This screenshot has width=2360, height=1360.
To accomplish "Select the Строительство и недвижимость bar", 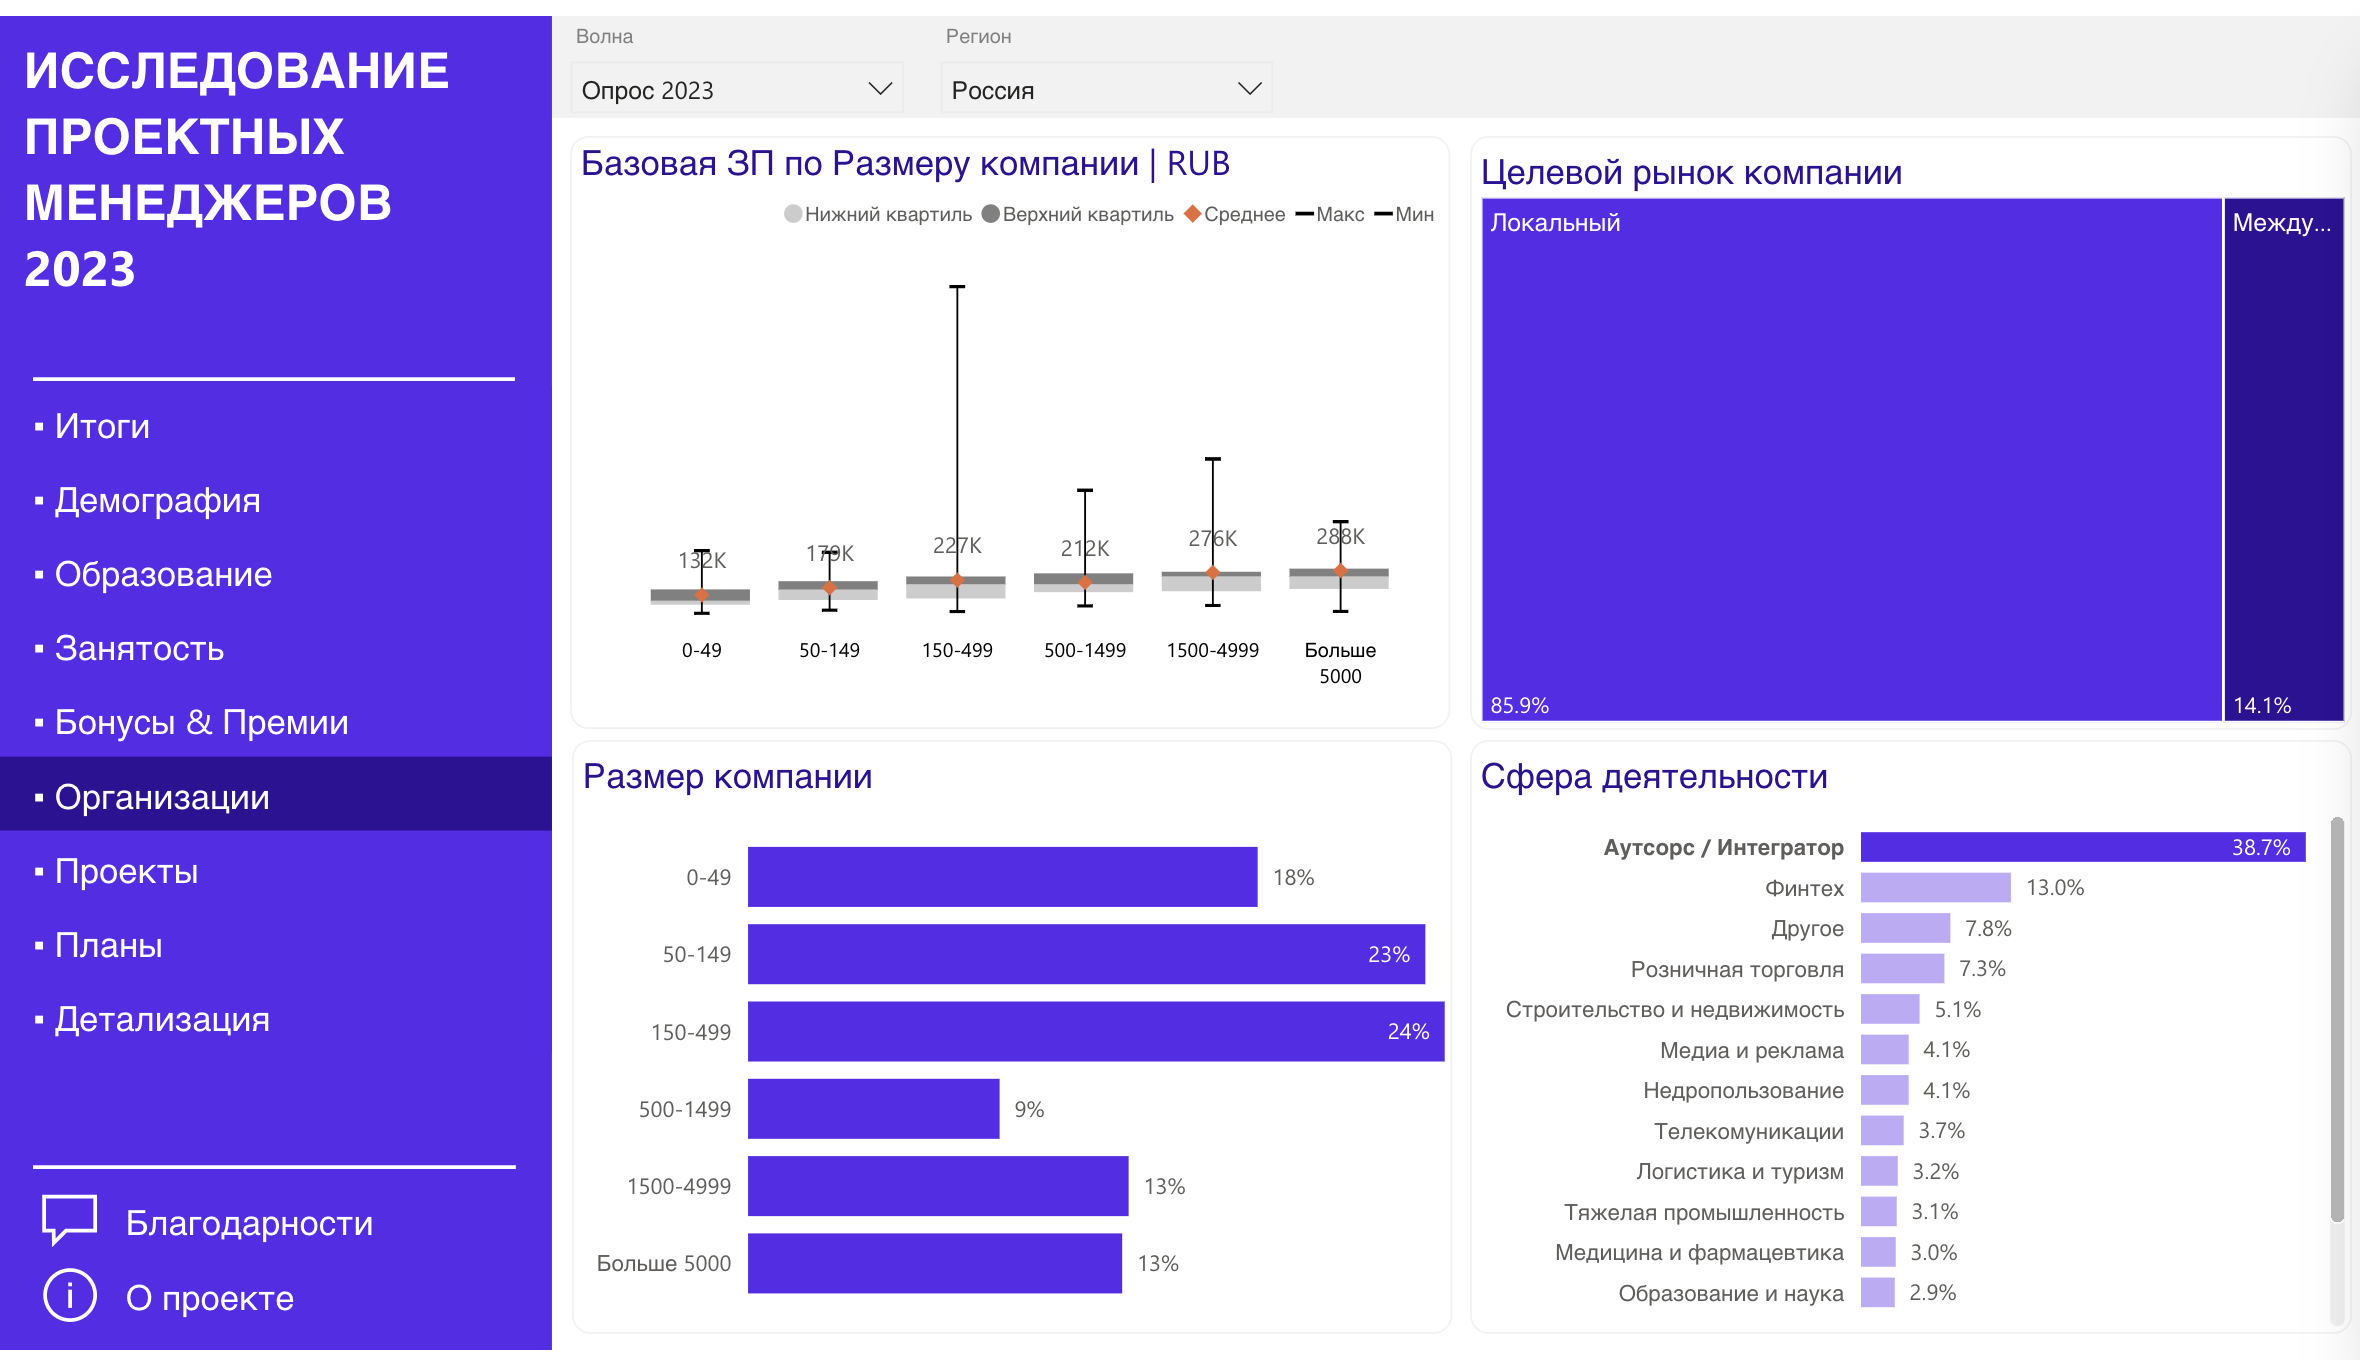I will tap(1890, 1009).
